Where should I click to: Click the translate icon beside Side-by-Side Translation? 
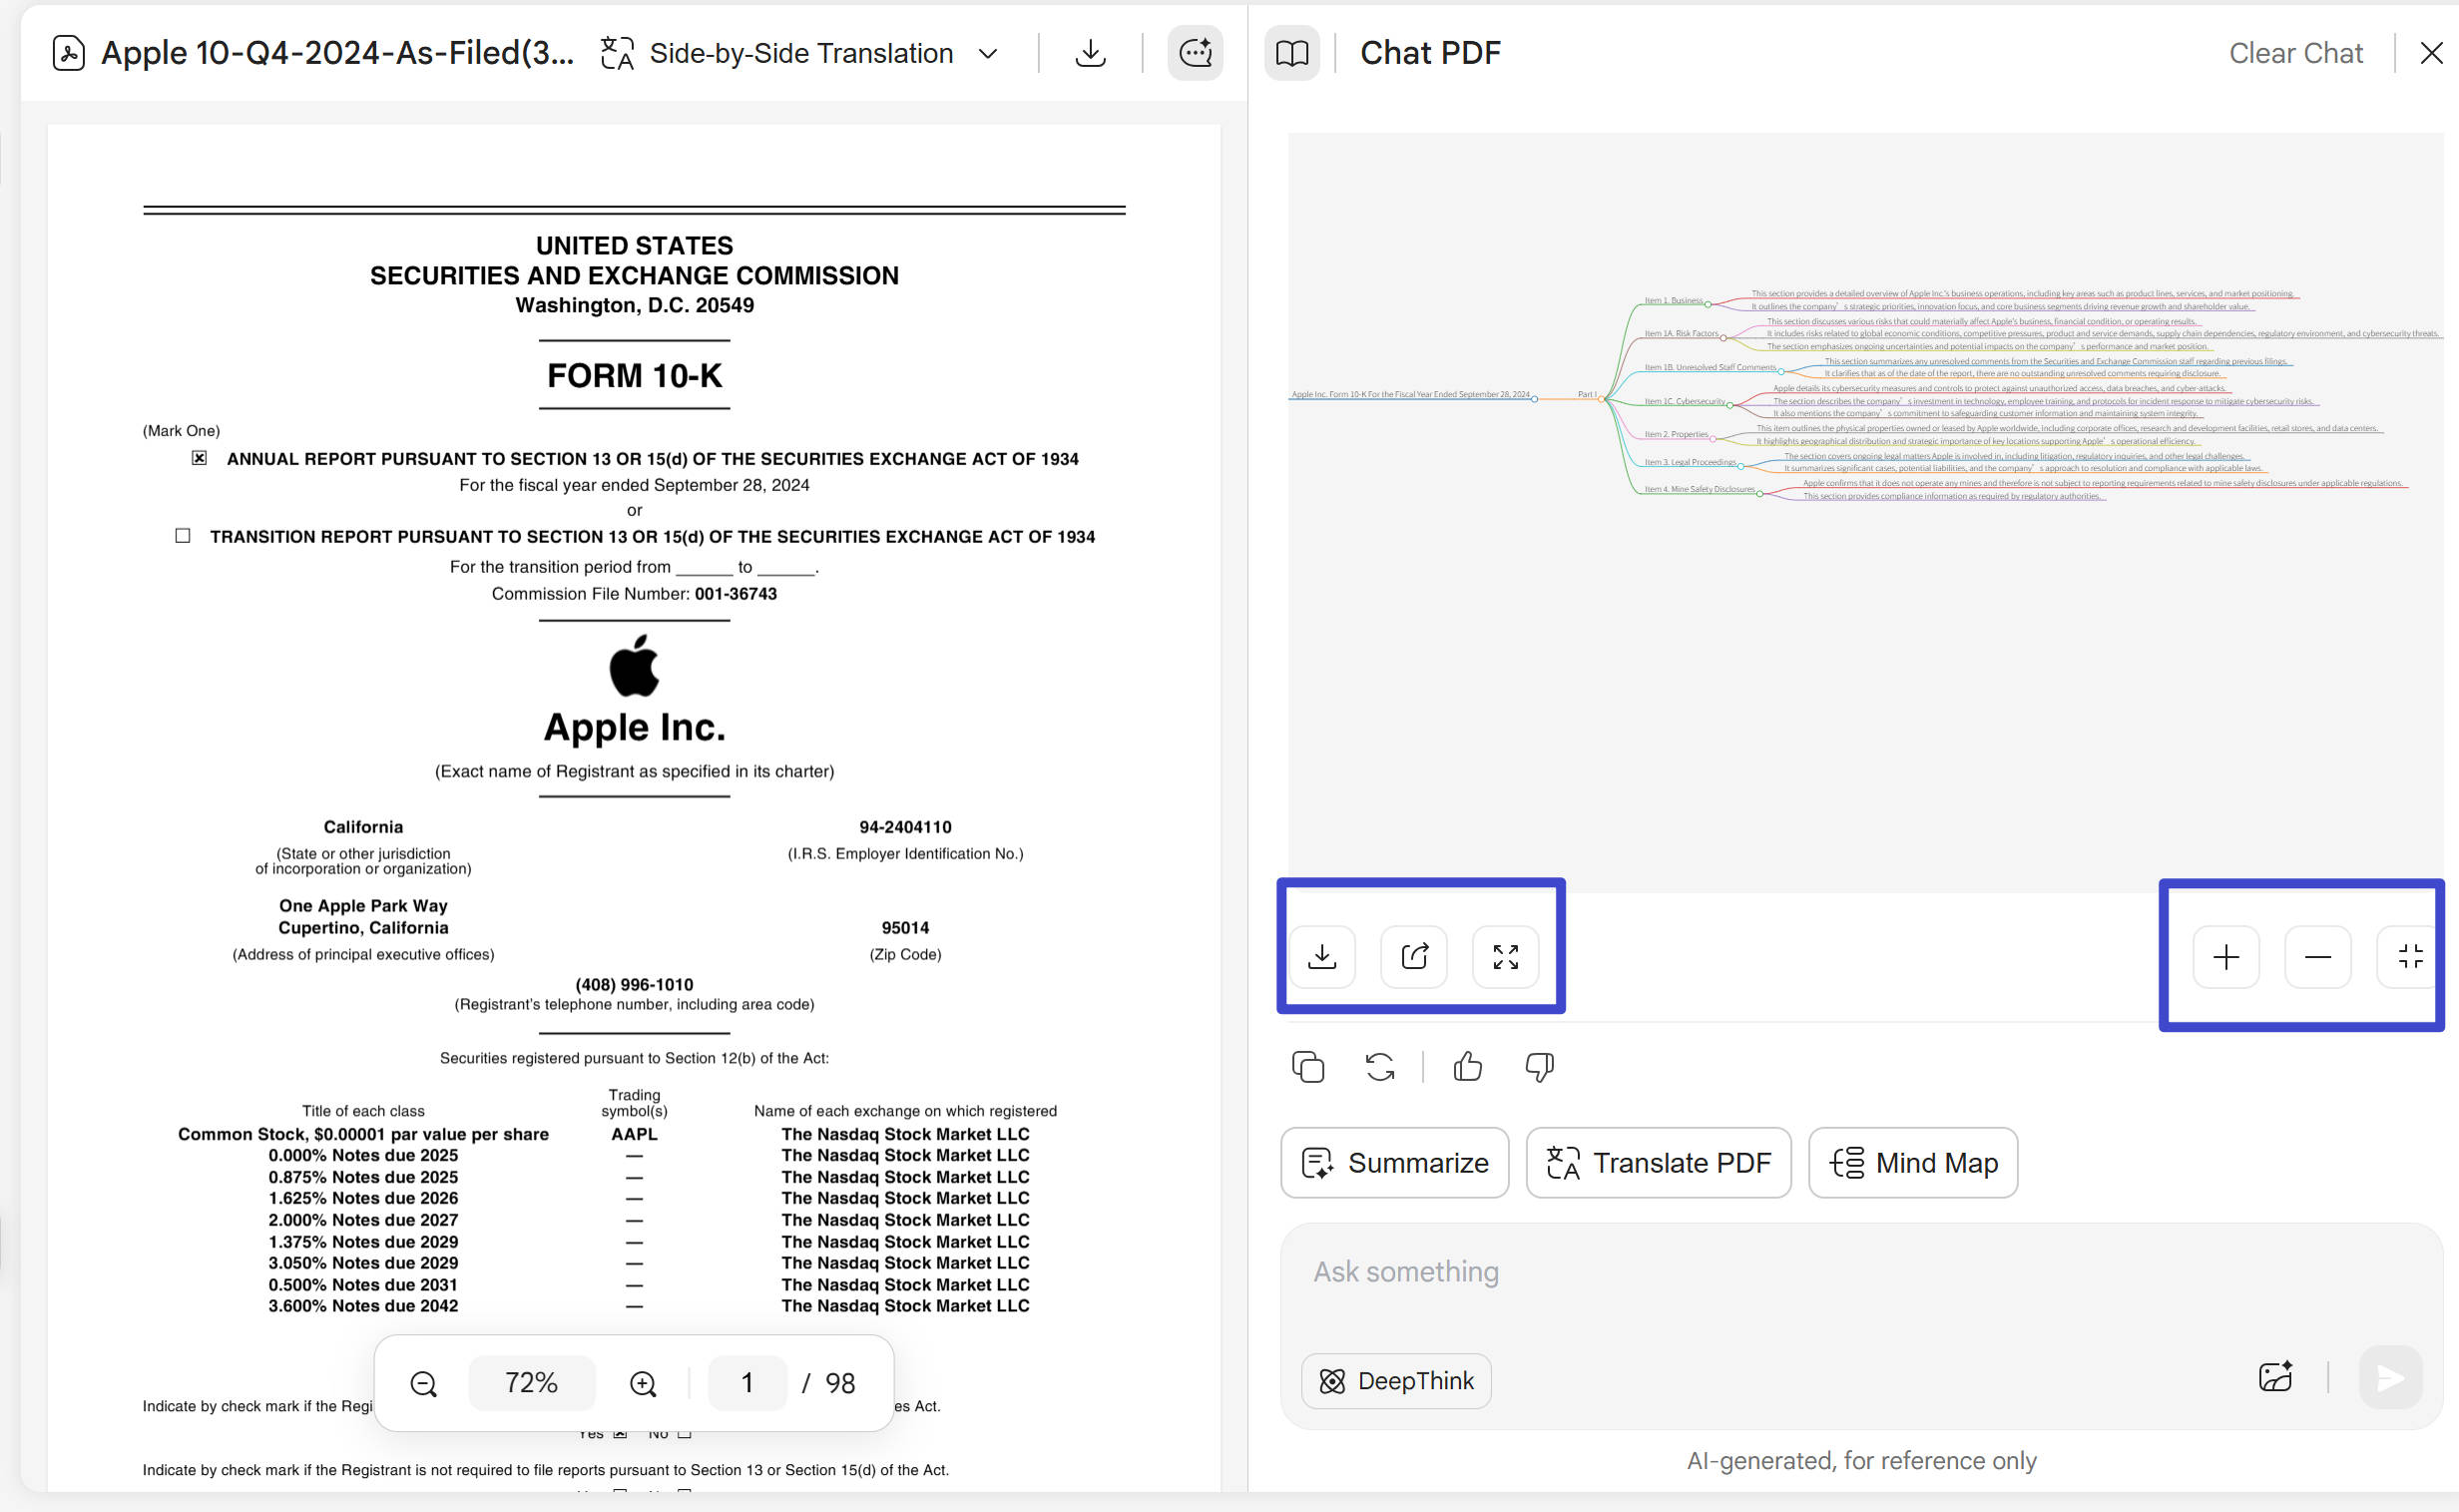click(x=617, y=53)
